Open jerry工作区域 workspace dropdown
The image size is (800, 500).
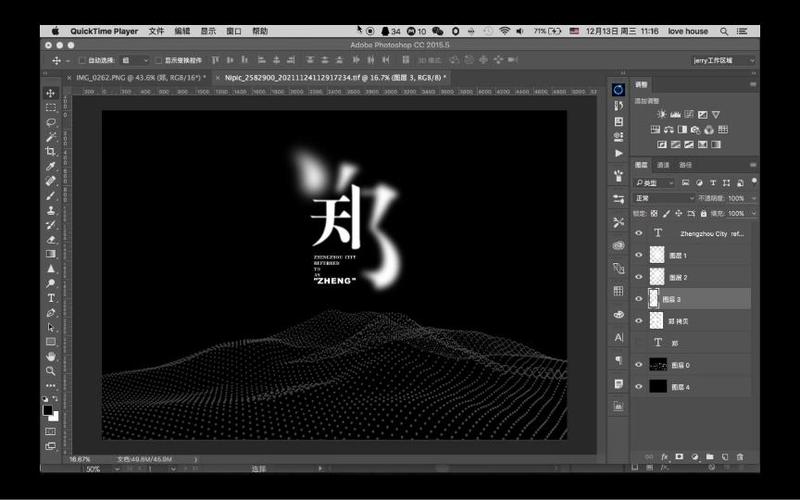723,60
